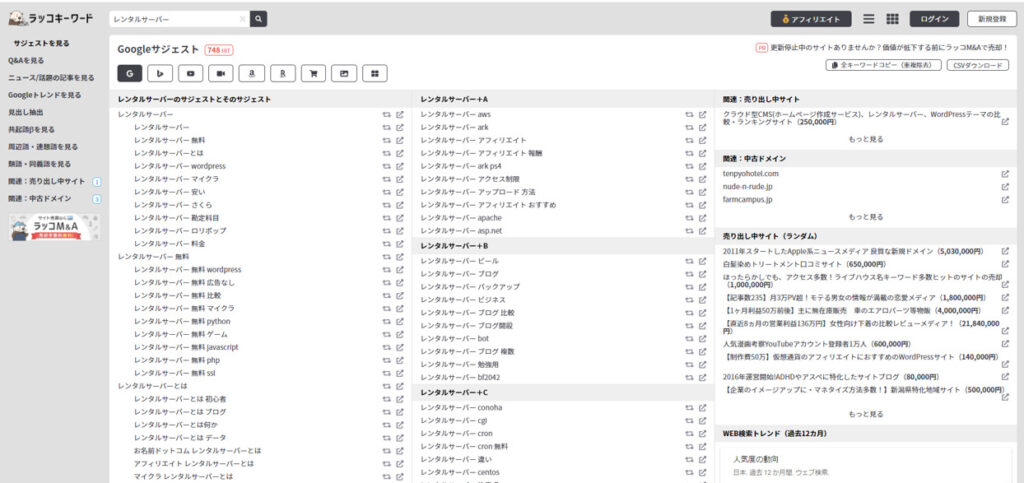
Task: Open the hamburger list menu icon
Action: click(869, 19)
